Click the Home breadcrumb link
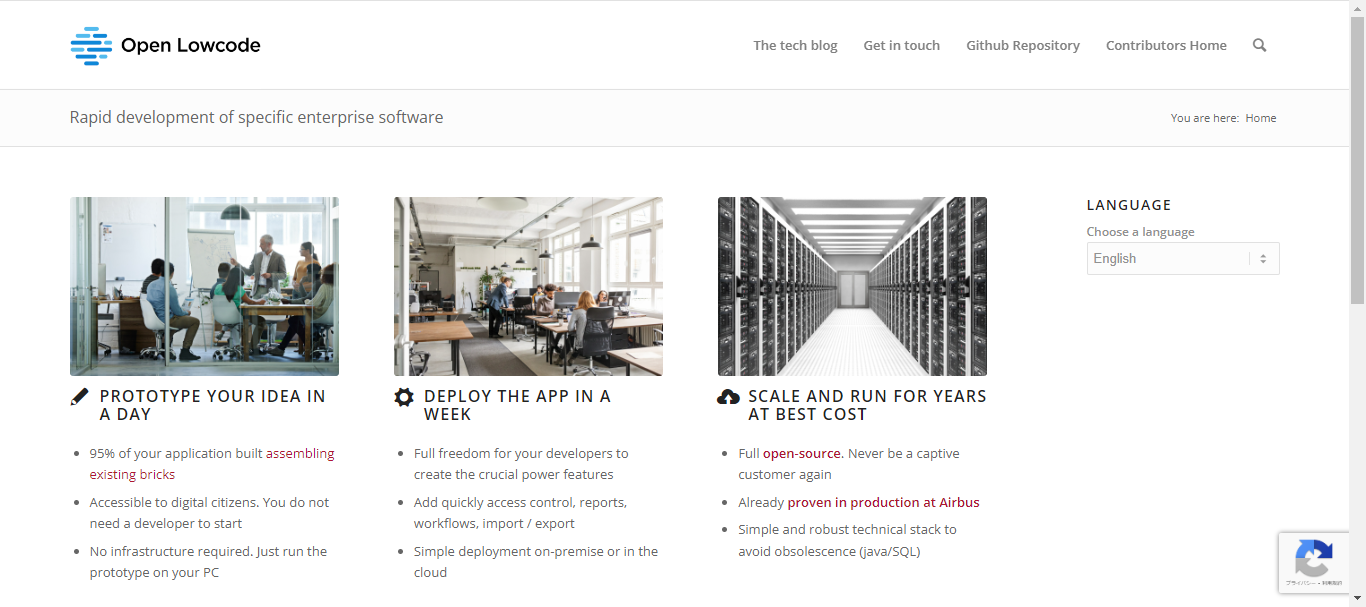This screenshot has height=607, width=1366. click(1260, 118)
